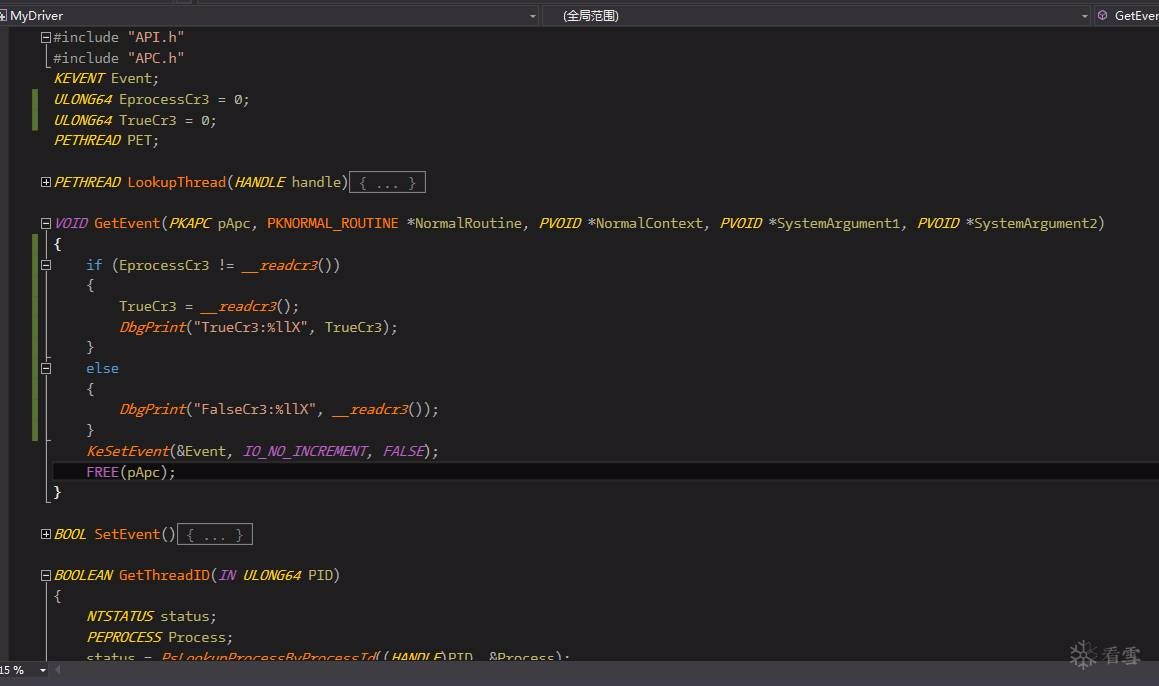Collapse the if block outline marker

coord(46,265)
